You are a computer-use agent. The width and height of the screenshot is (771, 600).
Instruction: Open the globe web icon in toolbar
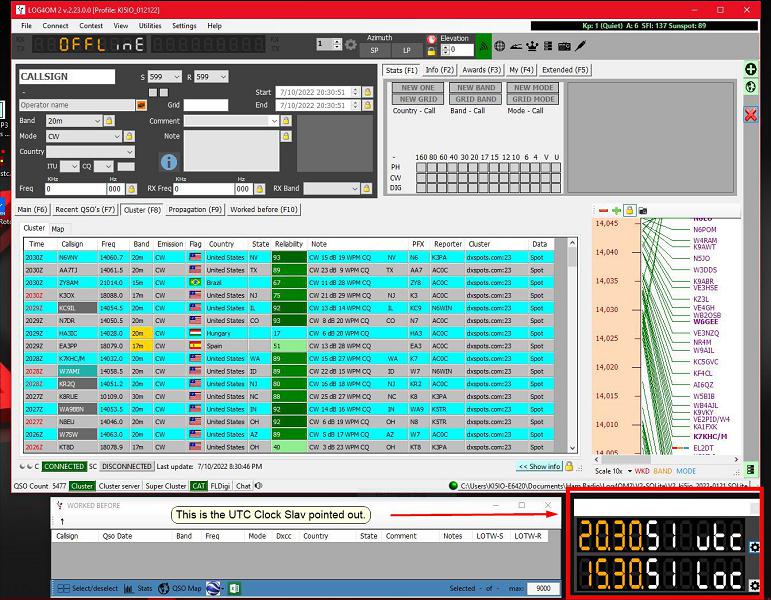pyautogui.click(x=500, y=46)
